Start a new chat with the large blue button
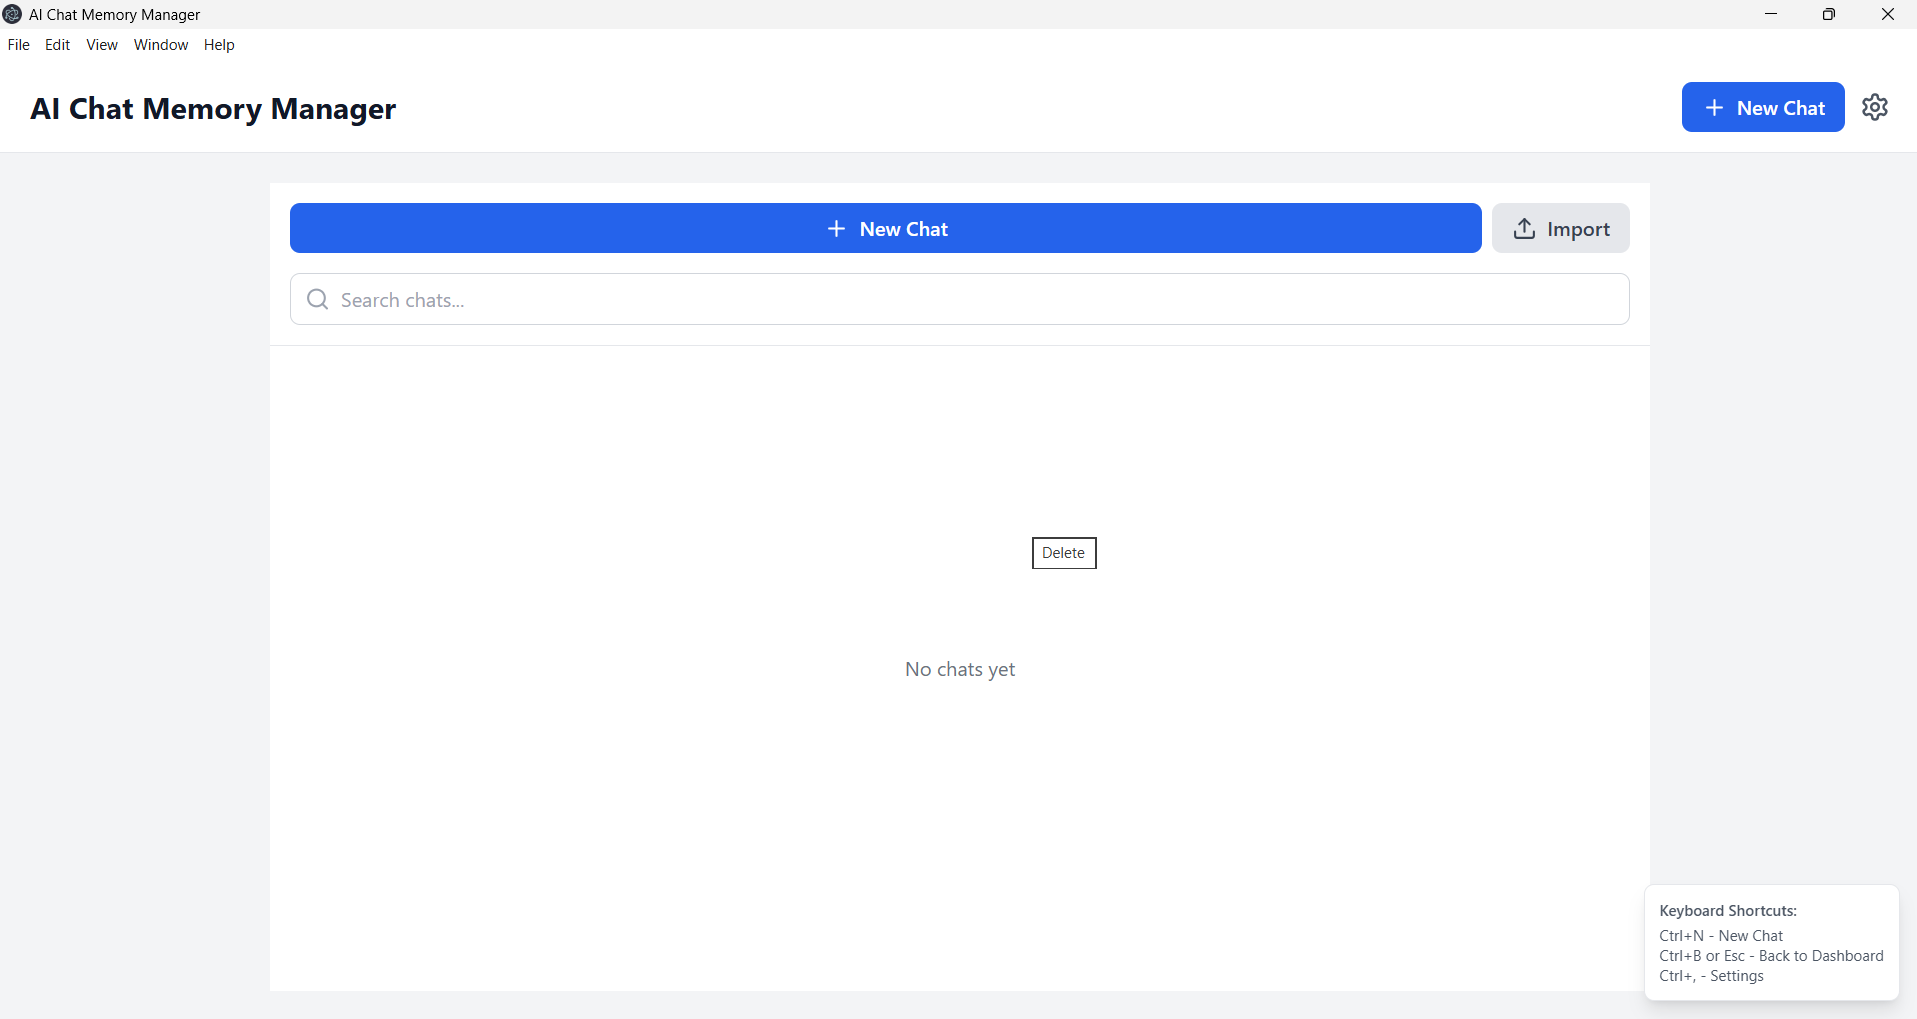This screenshot has height=1019, width=1917. [x=885, y=228]
